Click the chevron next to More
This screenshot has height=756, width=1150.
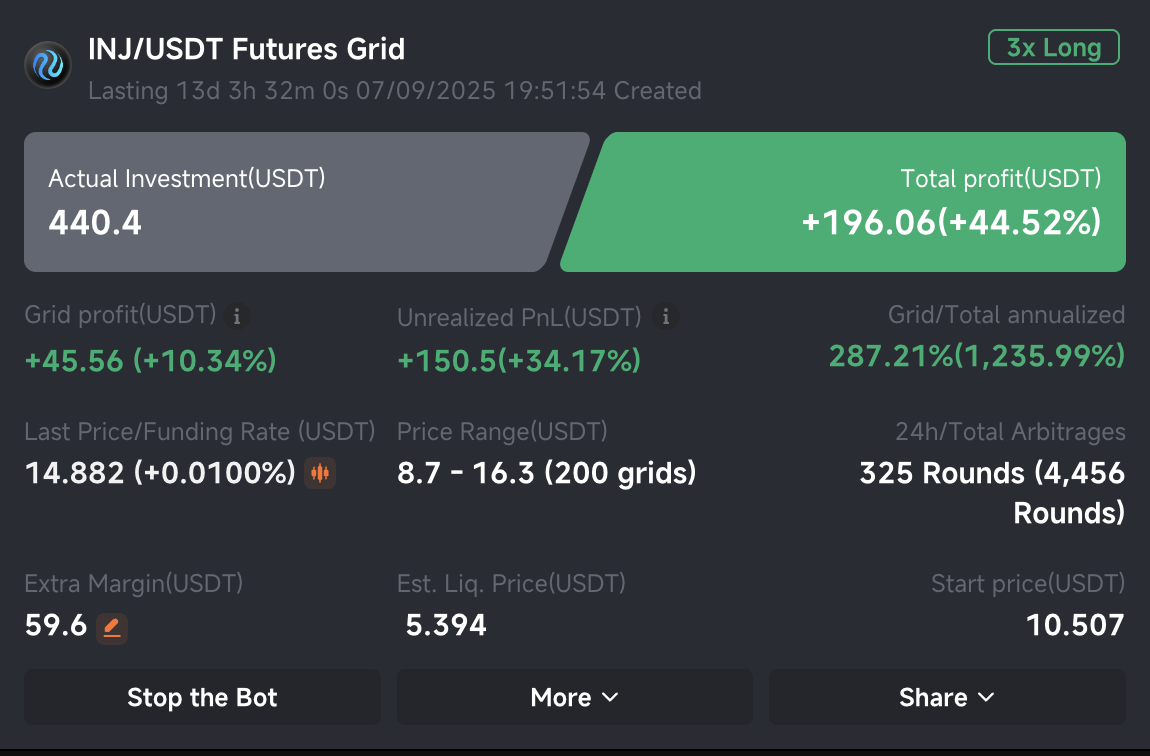tap(610, 697)
